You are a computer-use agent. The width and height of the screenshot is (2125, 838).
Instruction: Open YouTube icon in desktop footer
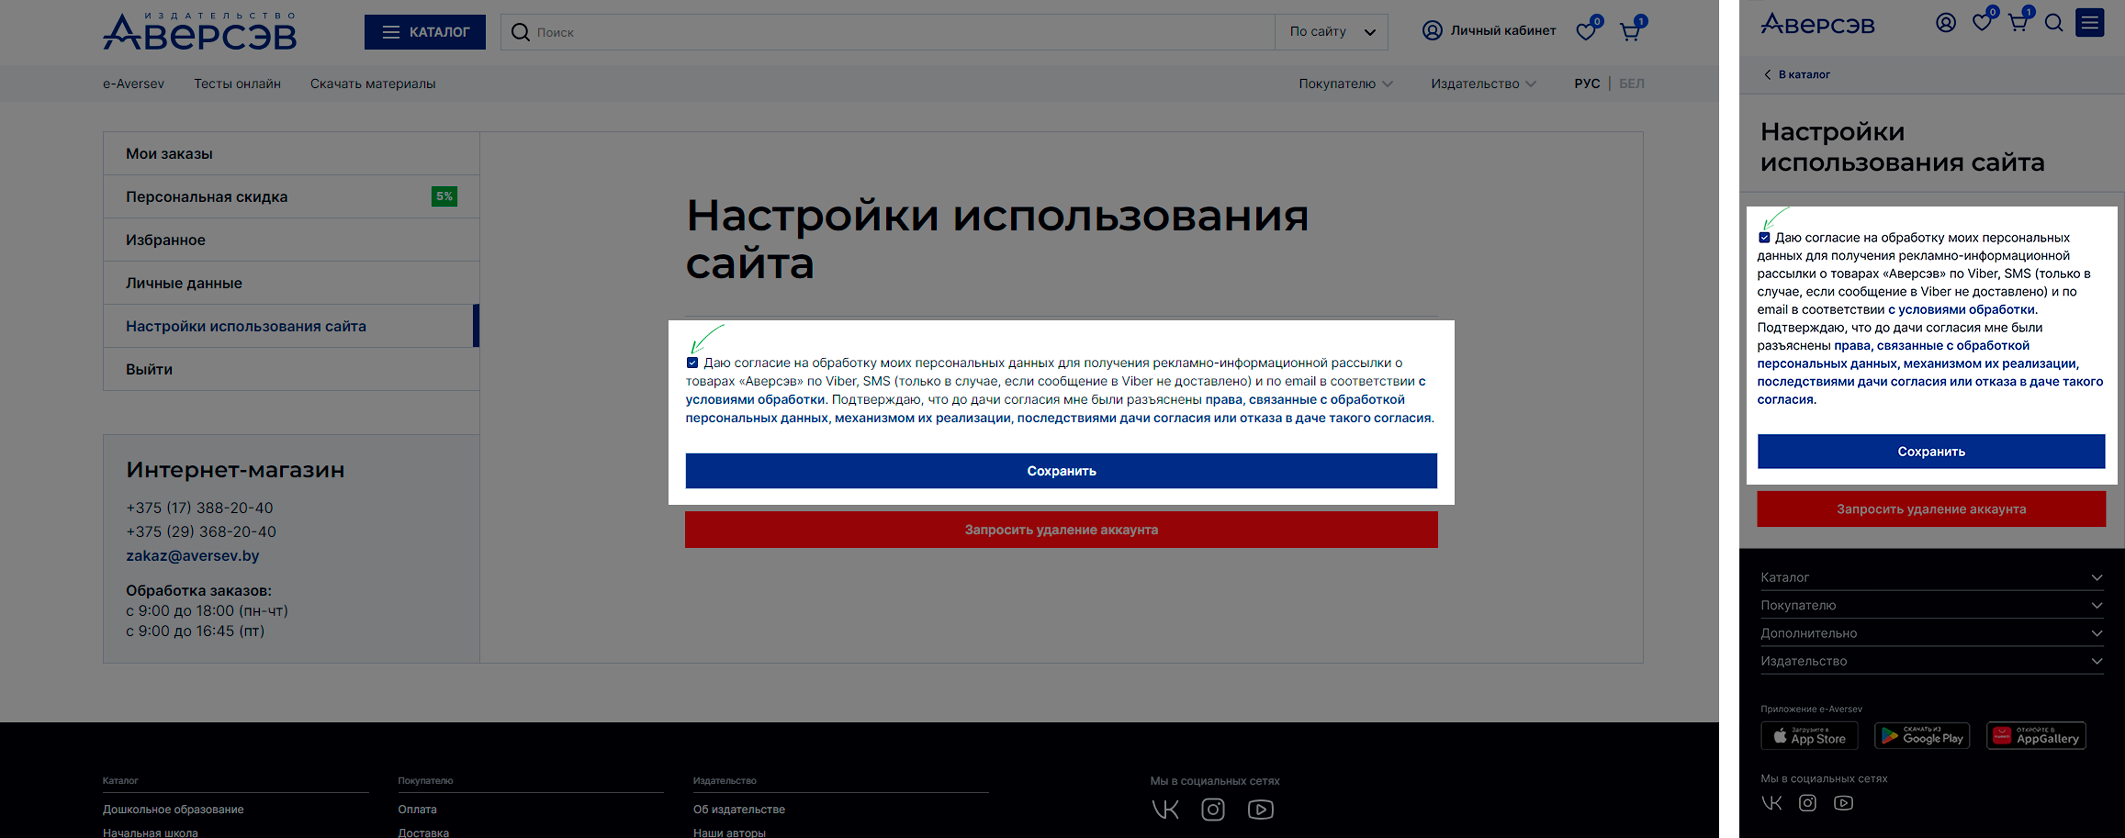pos(1260,809)
